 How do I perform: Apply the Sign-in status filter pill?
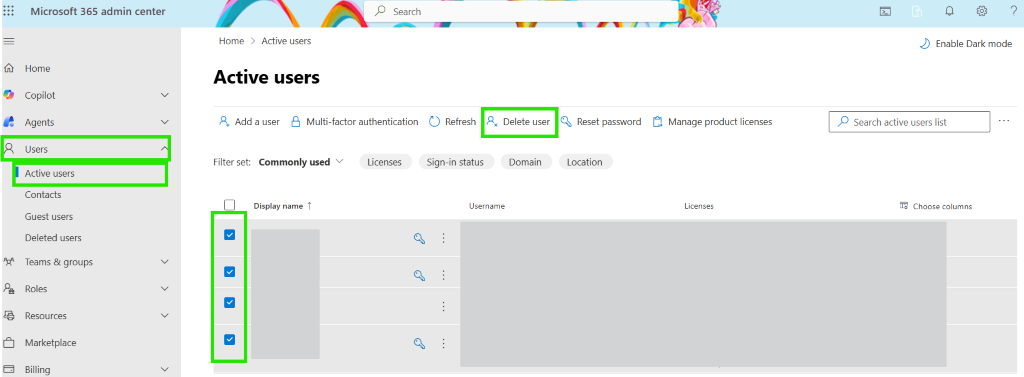click(x=456, y=162)
